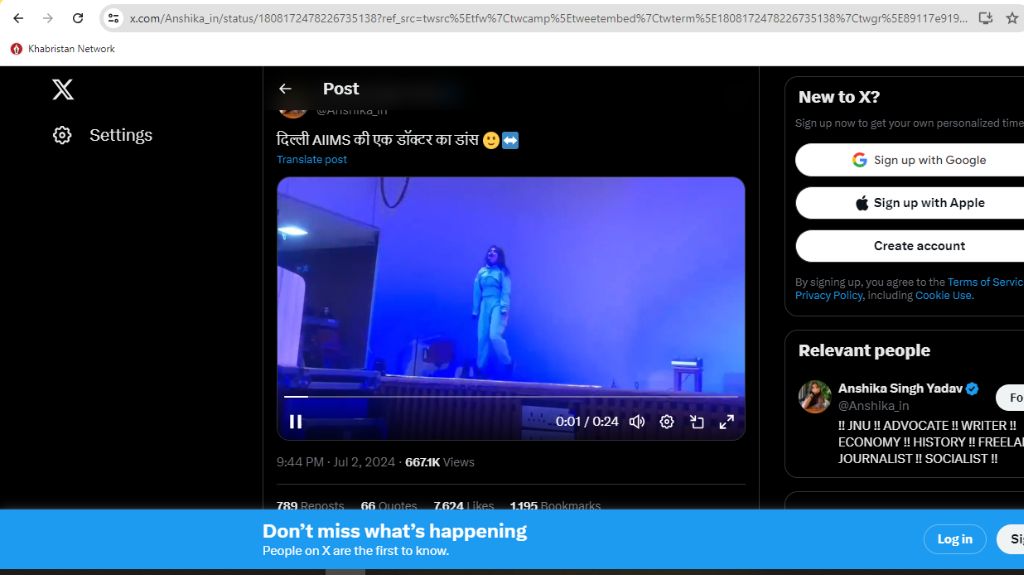Image resolution: width=1024 pixels, height=575 pixels.
Task: Click the Log in button in banner
Action: point(954,539)
